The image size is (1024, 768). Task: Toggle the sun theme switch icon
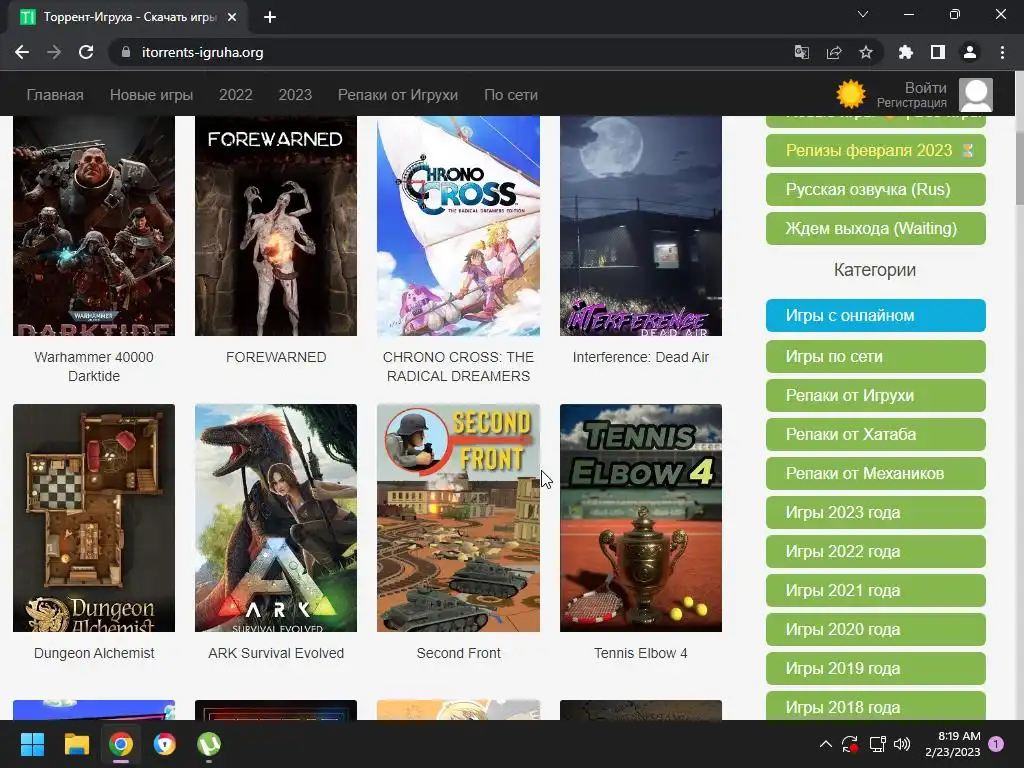click(x=851, y=95)
